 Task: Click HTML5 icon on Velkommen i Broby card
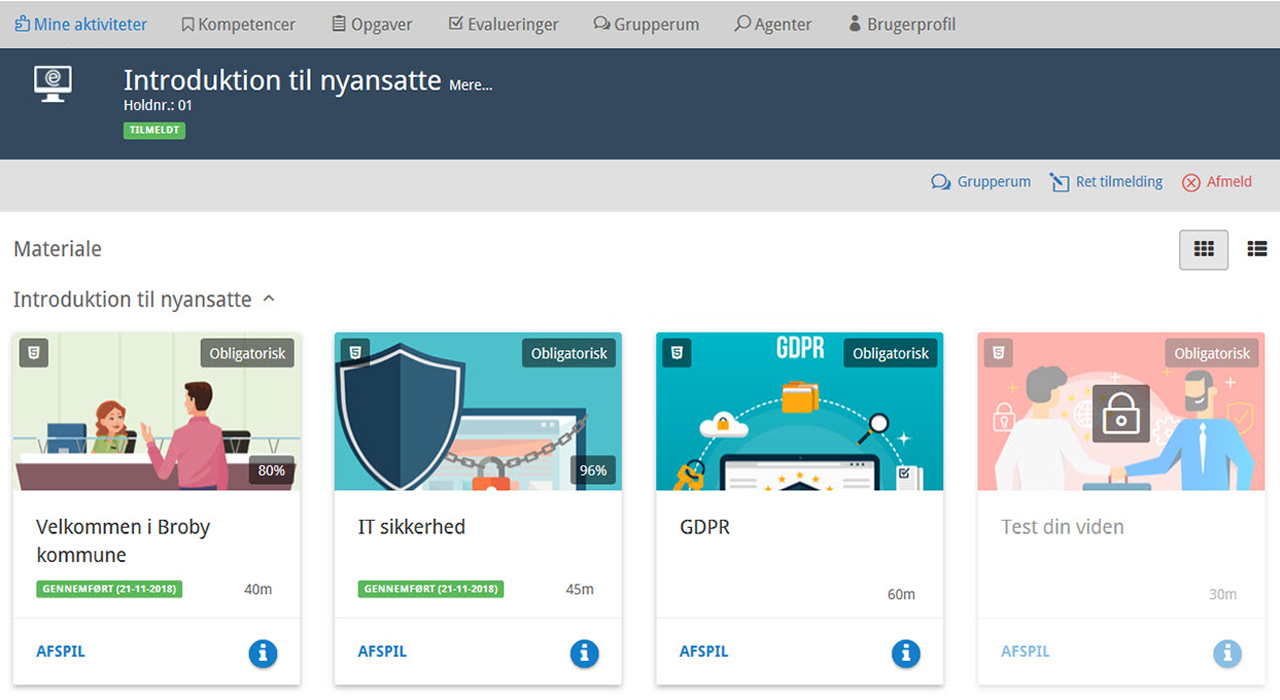pos(34,352)
